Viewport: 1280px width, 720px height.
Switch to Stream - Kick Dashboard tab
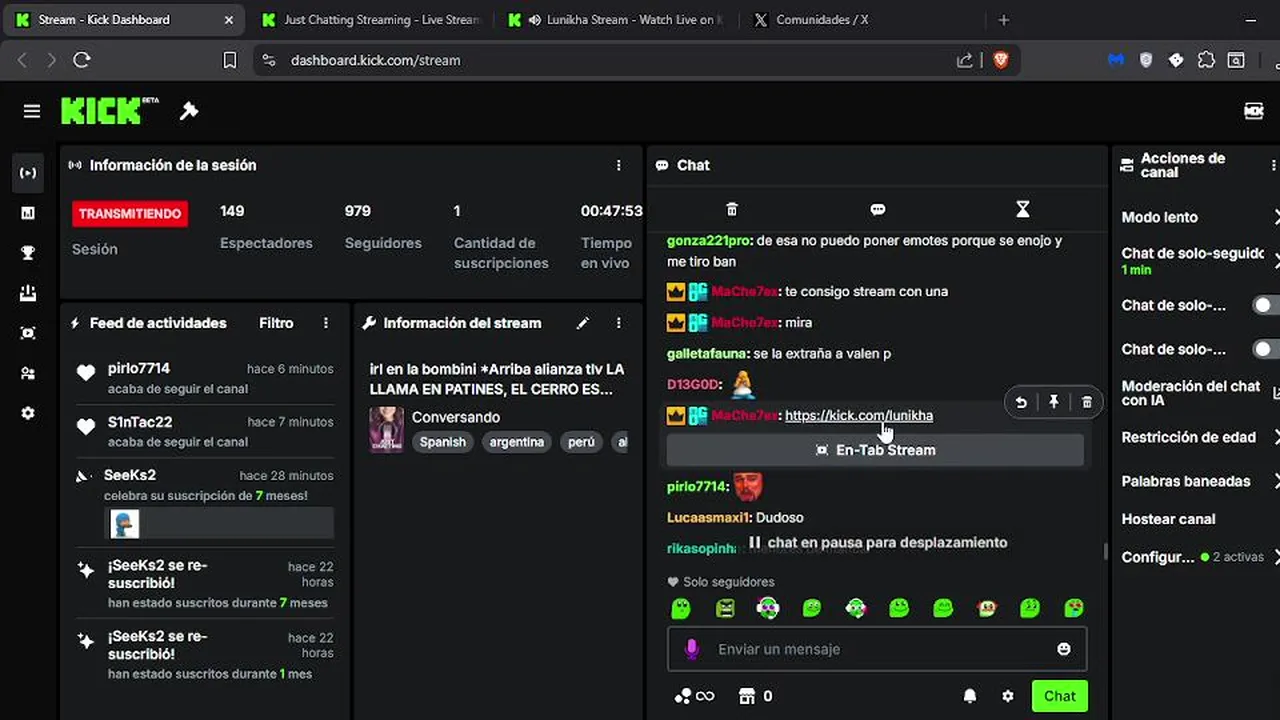(125, 20)
